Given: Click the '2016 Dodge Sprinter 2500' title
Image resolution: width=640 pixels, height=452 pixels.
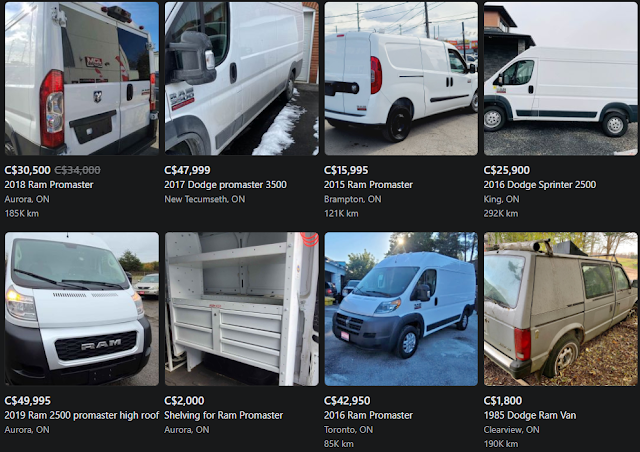Looking at the screenshot, I should point(540,185).
